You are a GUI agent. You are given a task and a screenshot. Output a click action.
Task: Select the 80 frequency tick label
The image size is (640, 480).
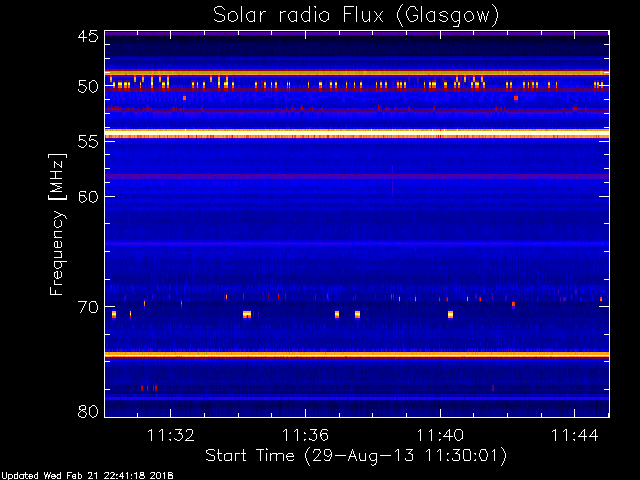click(x=88, y=411)
